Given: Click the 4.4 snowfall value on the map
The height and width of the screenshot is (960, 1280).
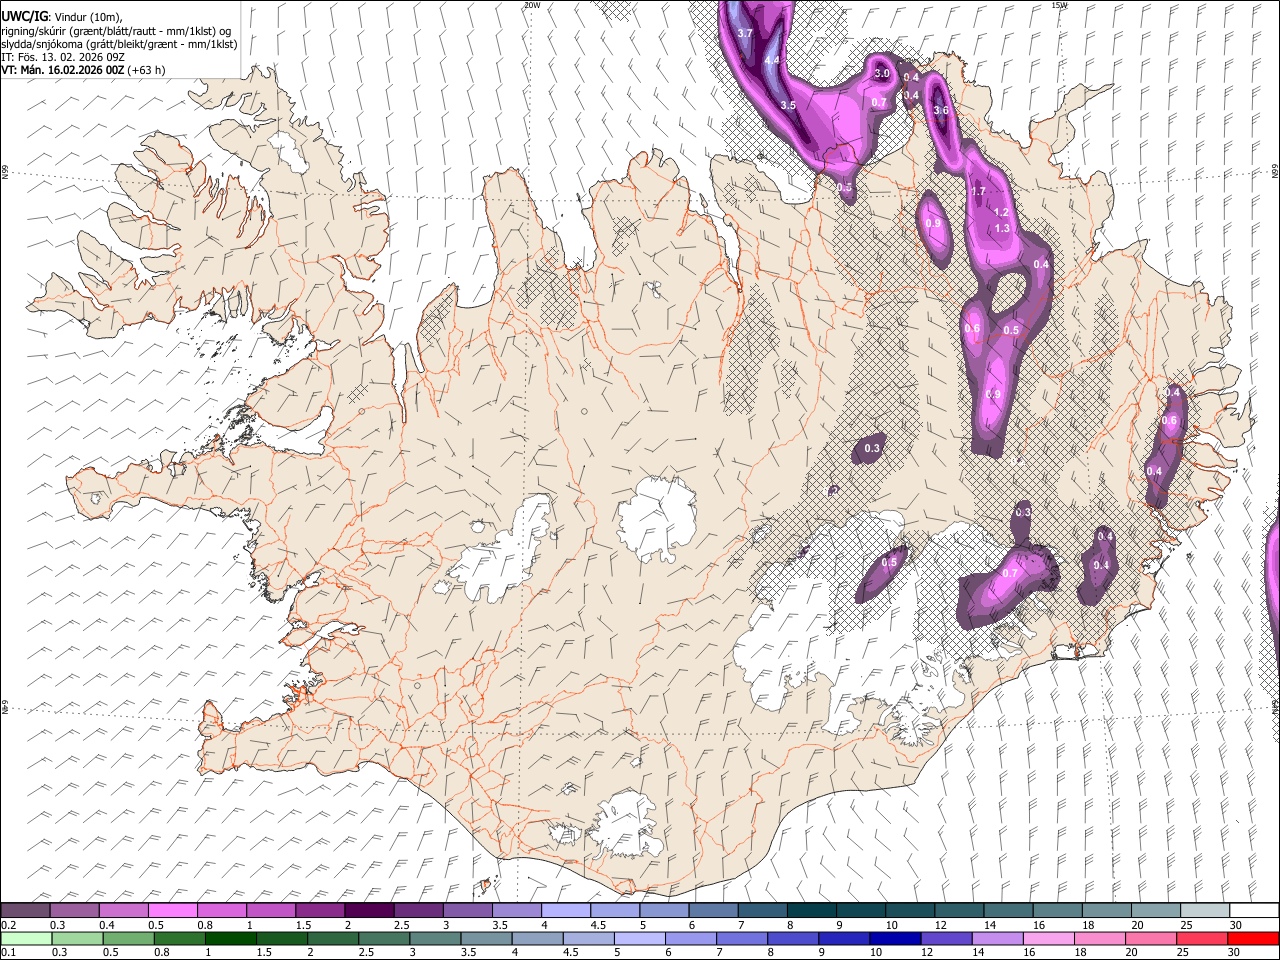Looking at the screenshot, I should (x=772, y=60).
